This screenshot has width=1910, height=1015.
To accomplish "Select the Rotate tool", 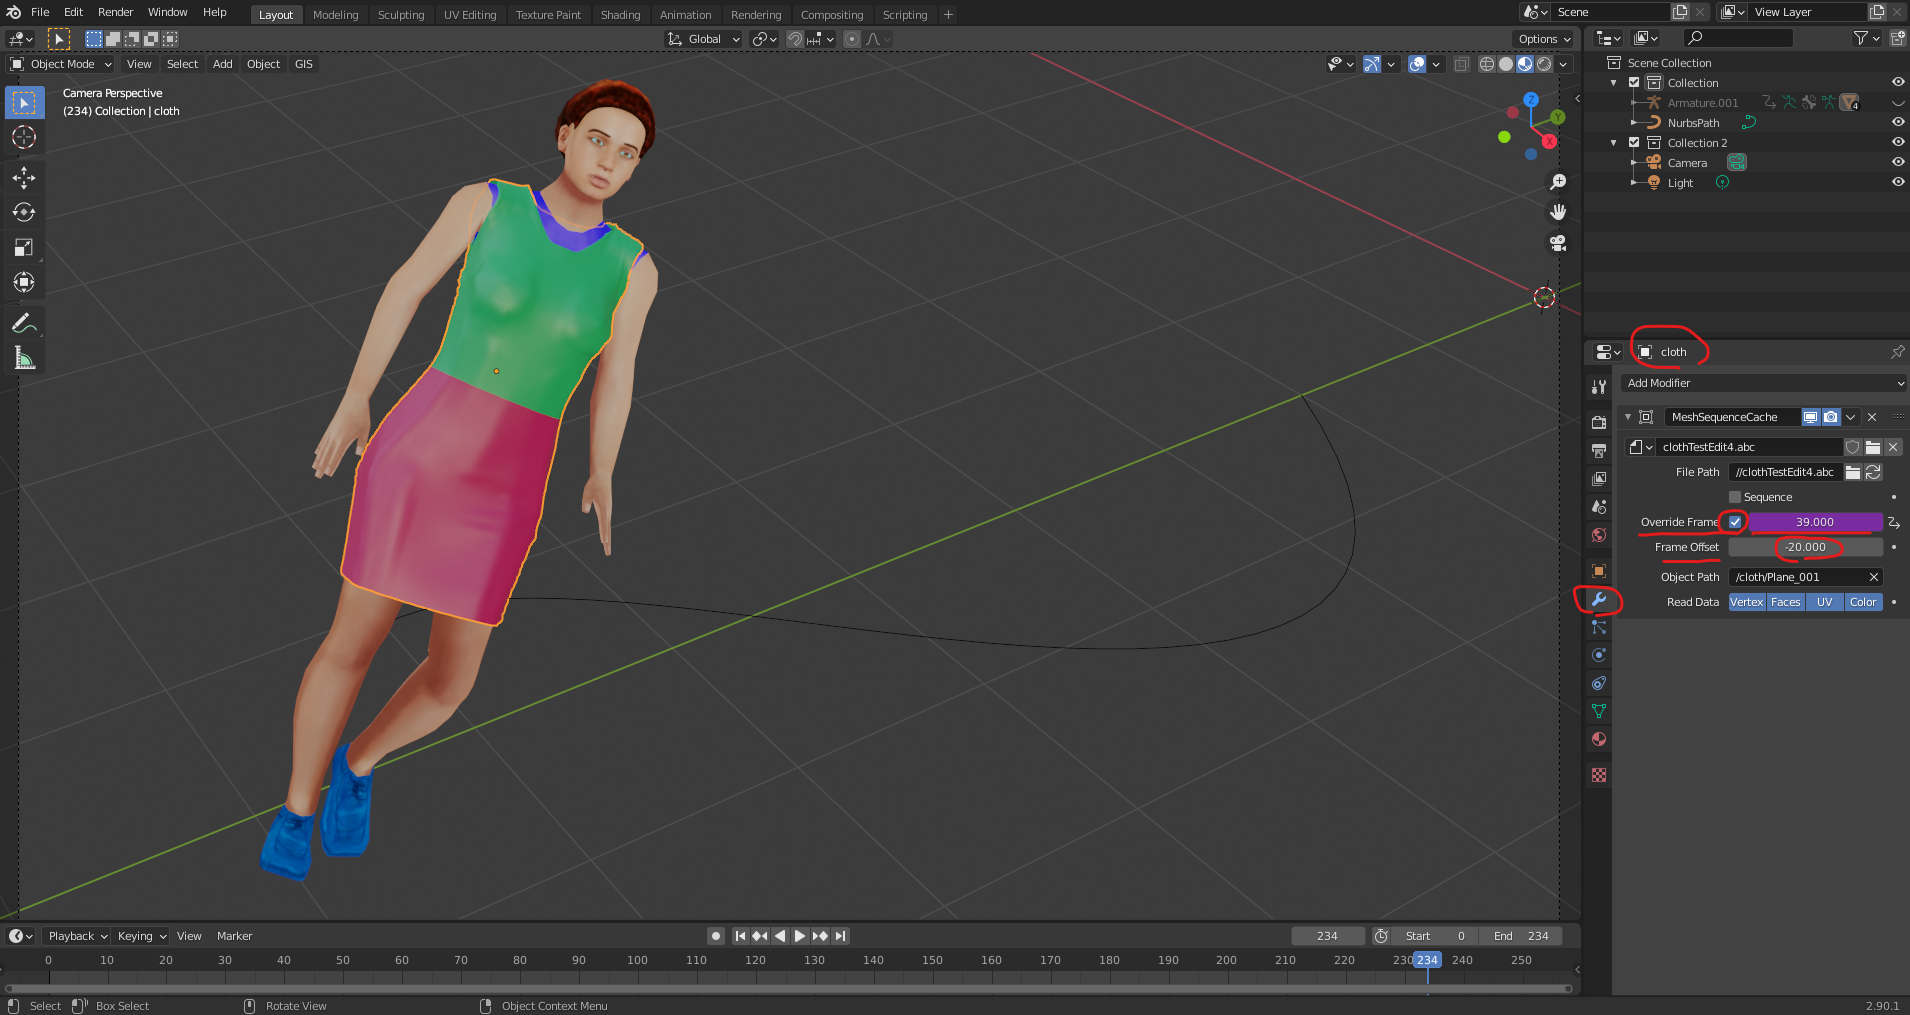I will pos(24,212).
